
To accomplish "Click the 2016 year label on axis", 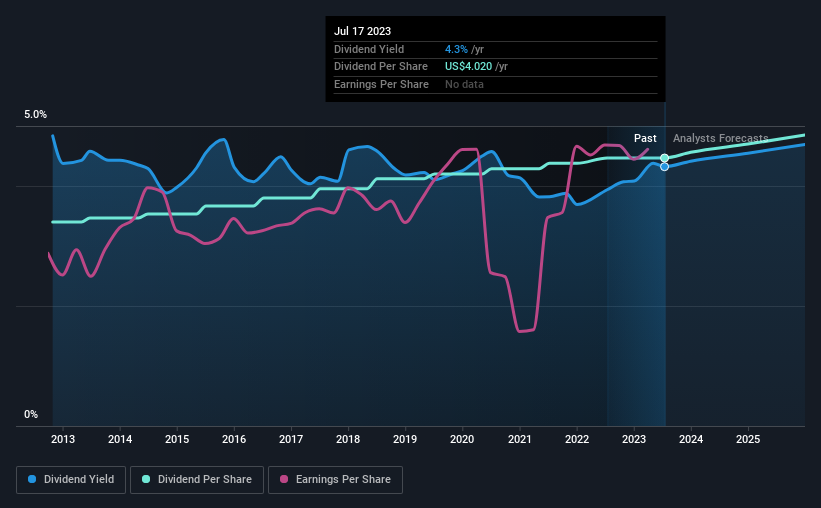I will [x=234, y=439].
